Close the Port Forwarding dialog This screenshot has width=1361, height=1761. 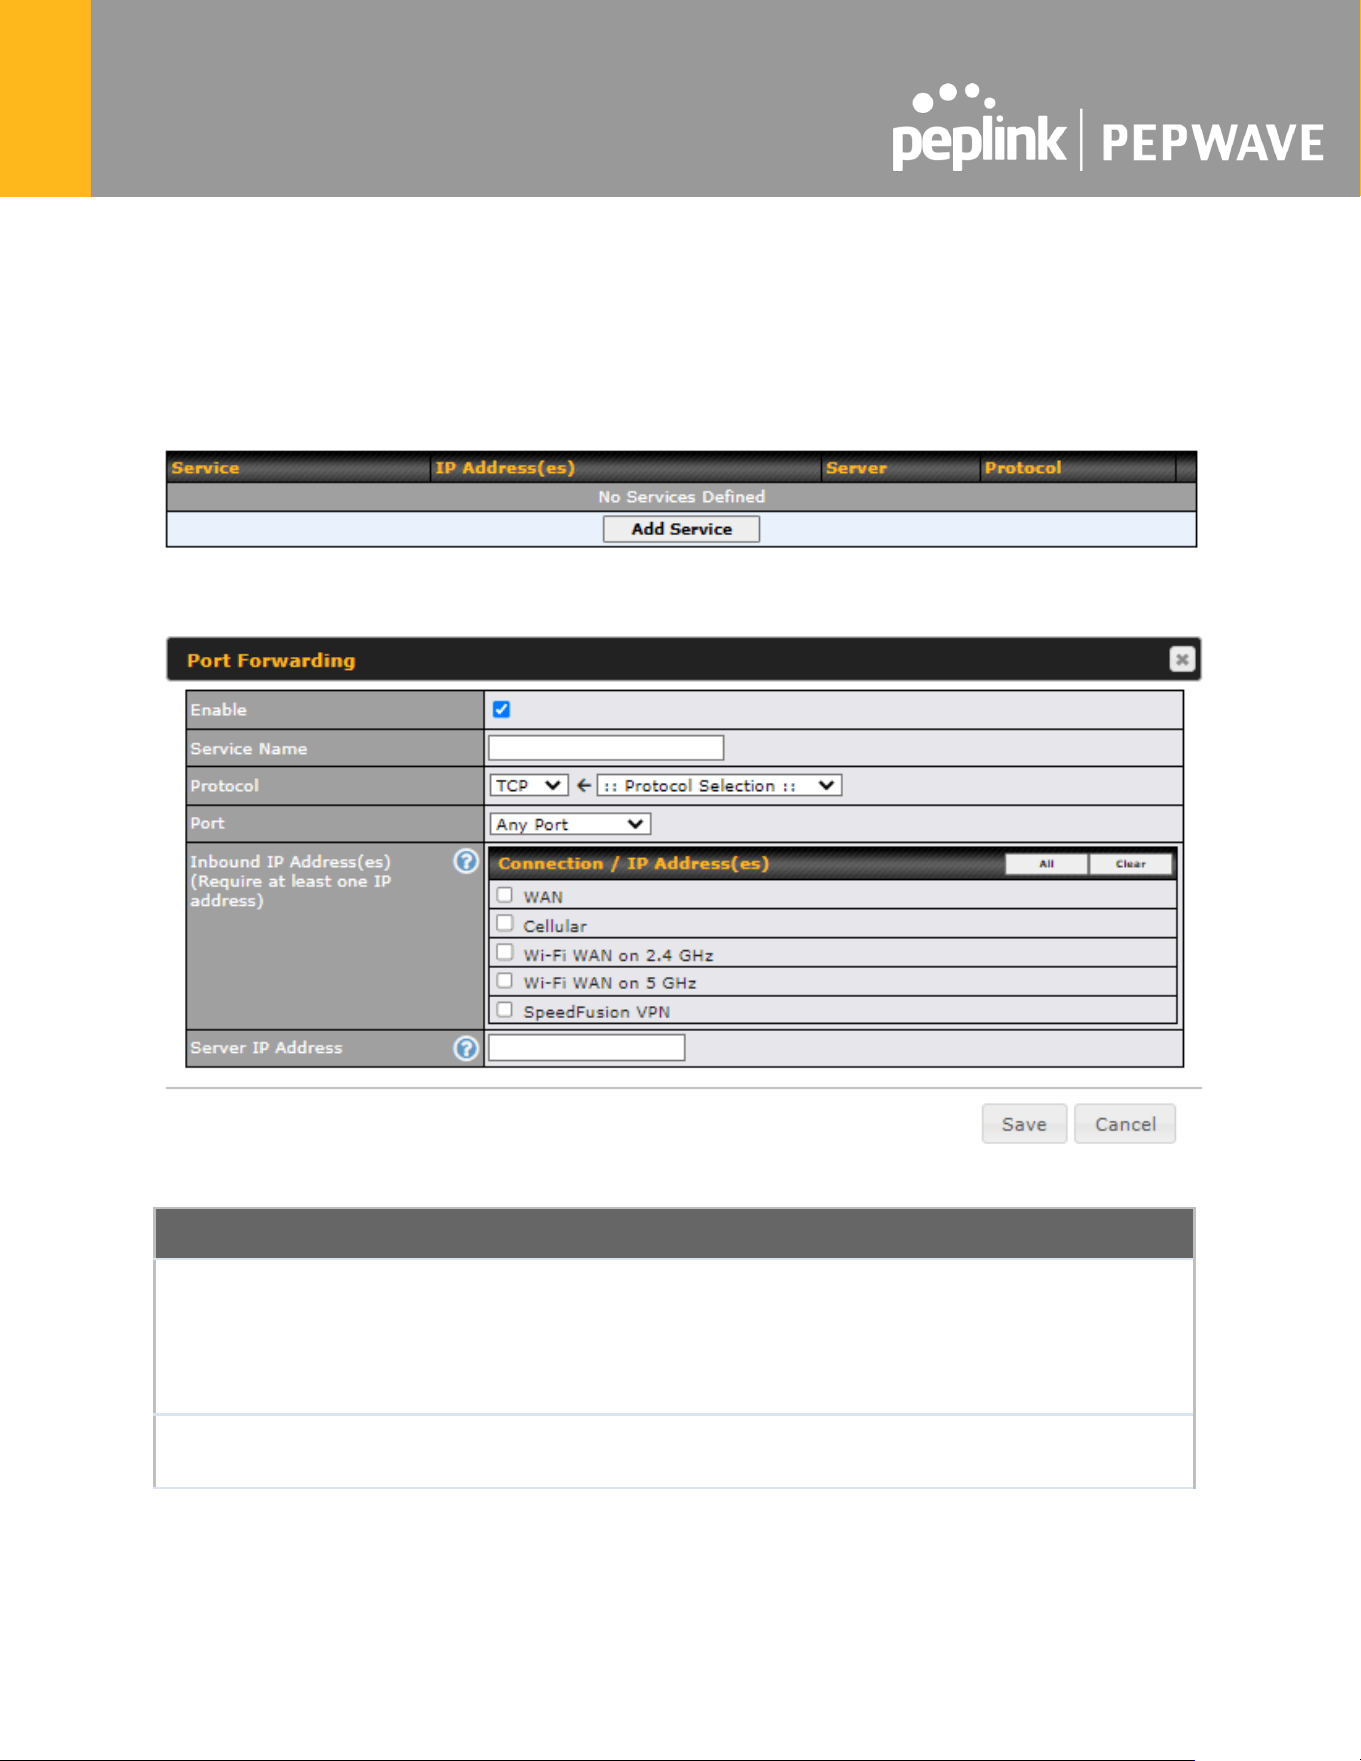pyautogui.click(x=1182, y=659)
